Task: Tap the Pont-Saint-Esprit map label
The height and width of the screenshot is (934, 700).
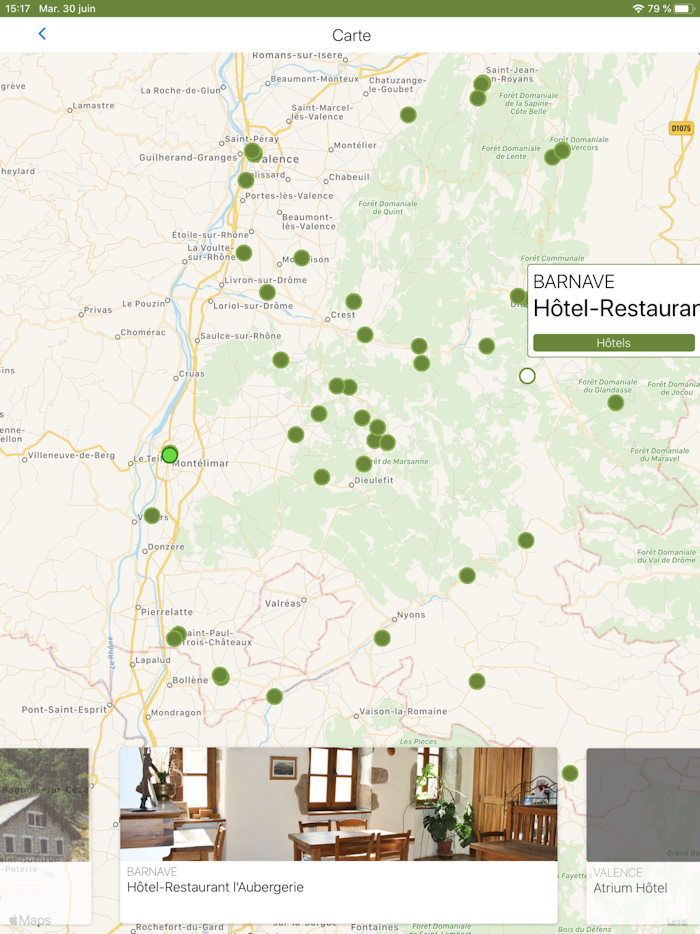Action: point(64,709)
